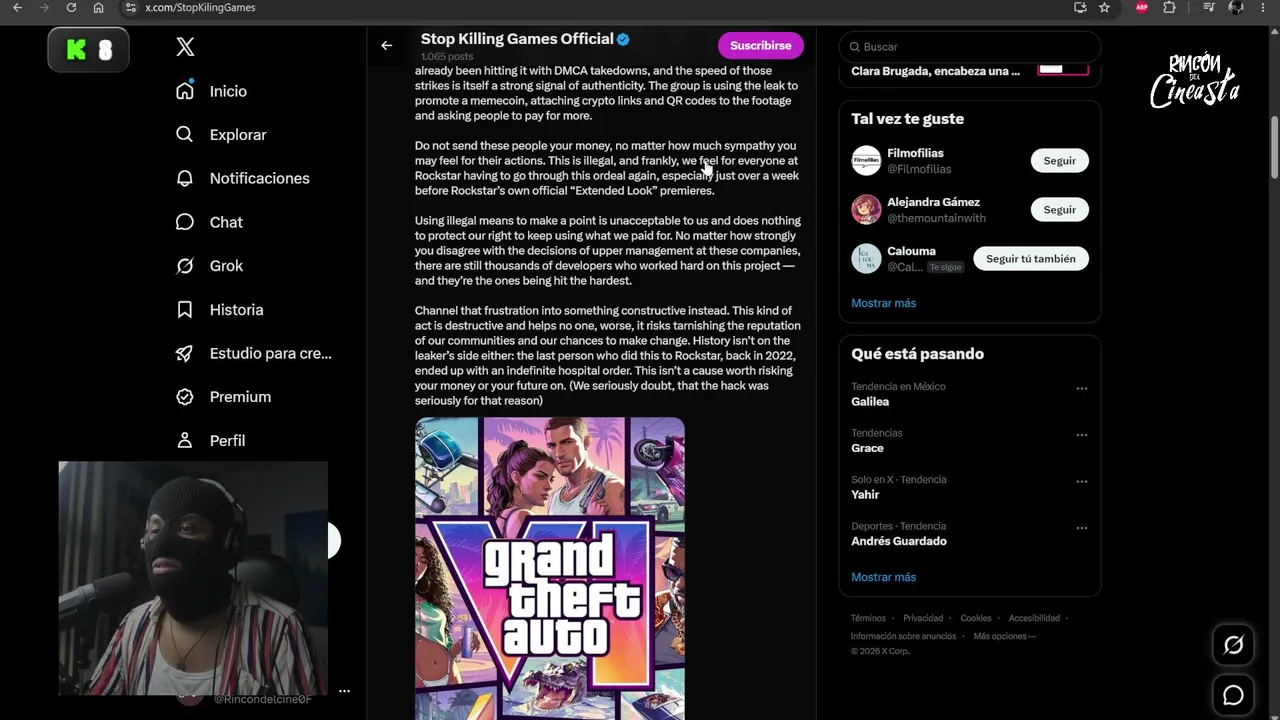Open the Cookies footer link
Image resolution: width=1280 pixels, height=720 pixels.
click(976, 618)
